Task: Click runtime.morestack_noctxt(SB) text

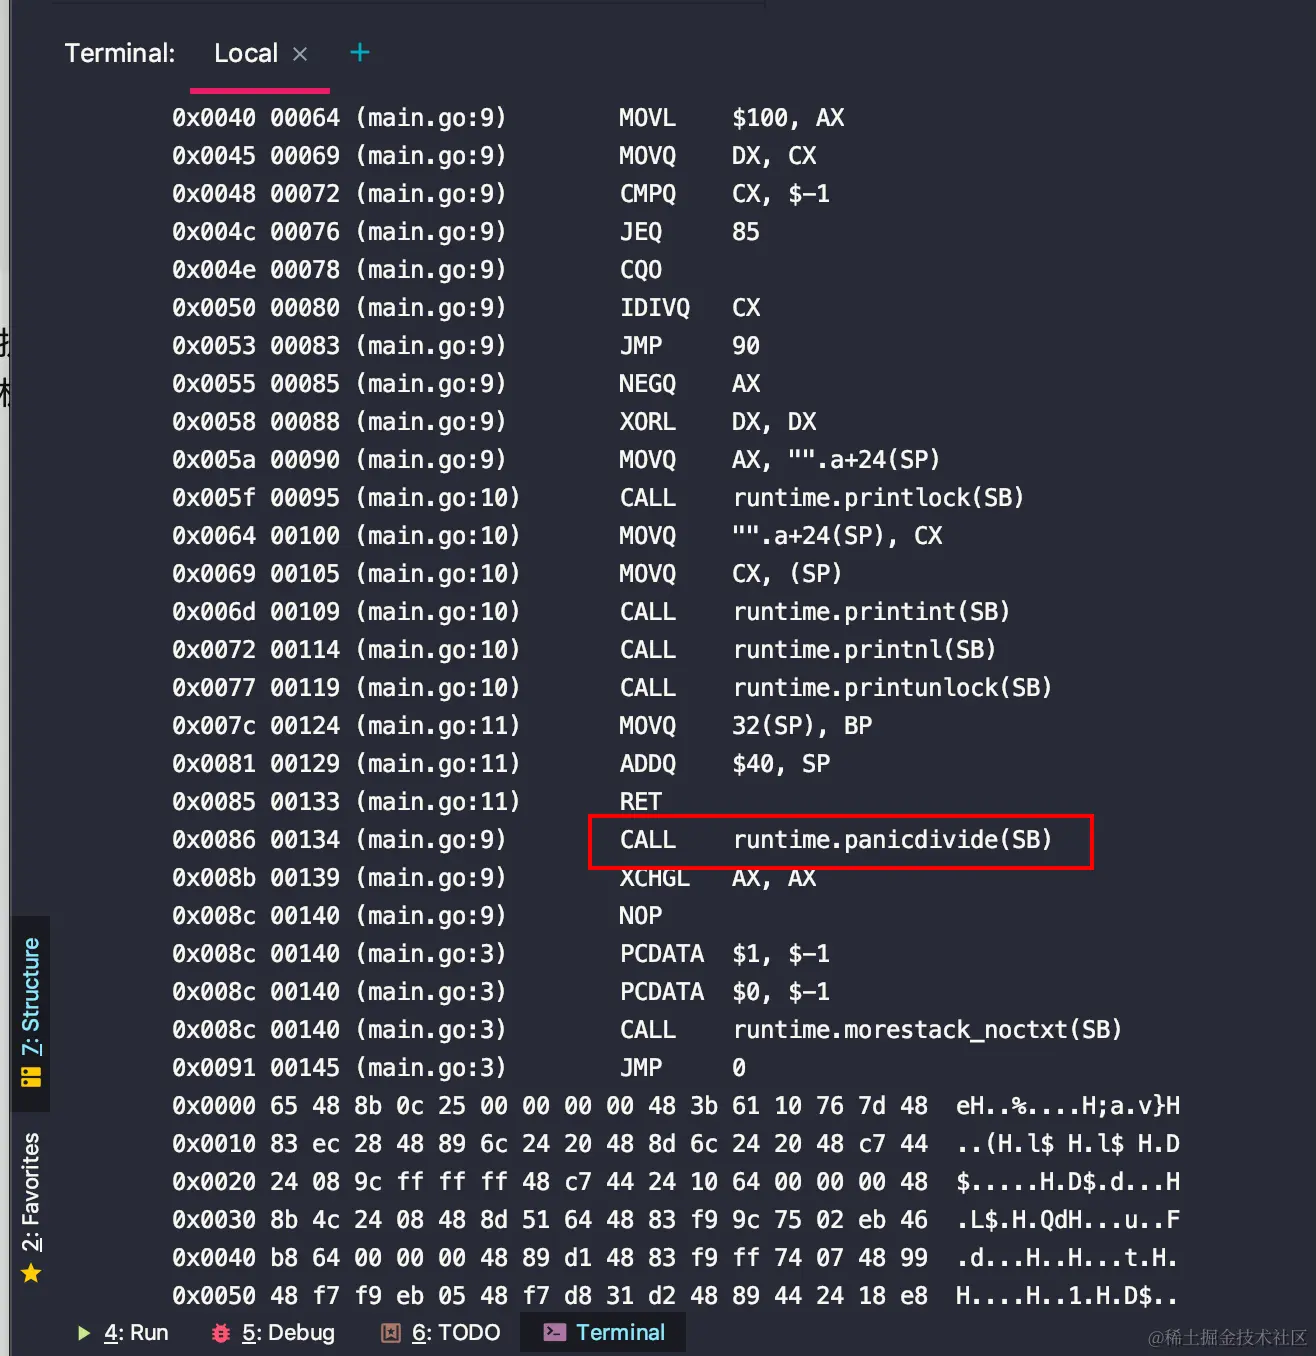Action: coord(927,1030)
